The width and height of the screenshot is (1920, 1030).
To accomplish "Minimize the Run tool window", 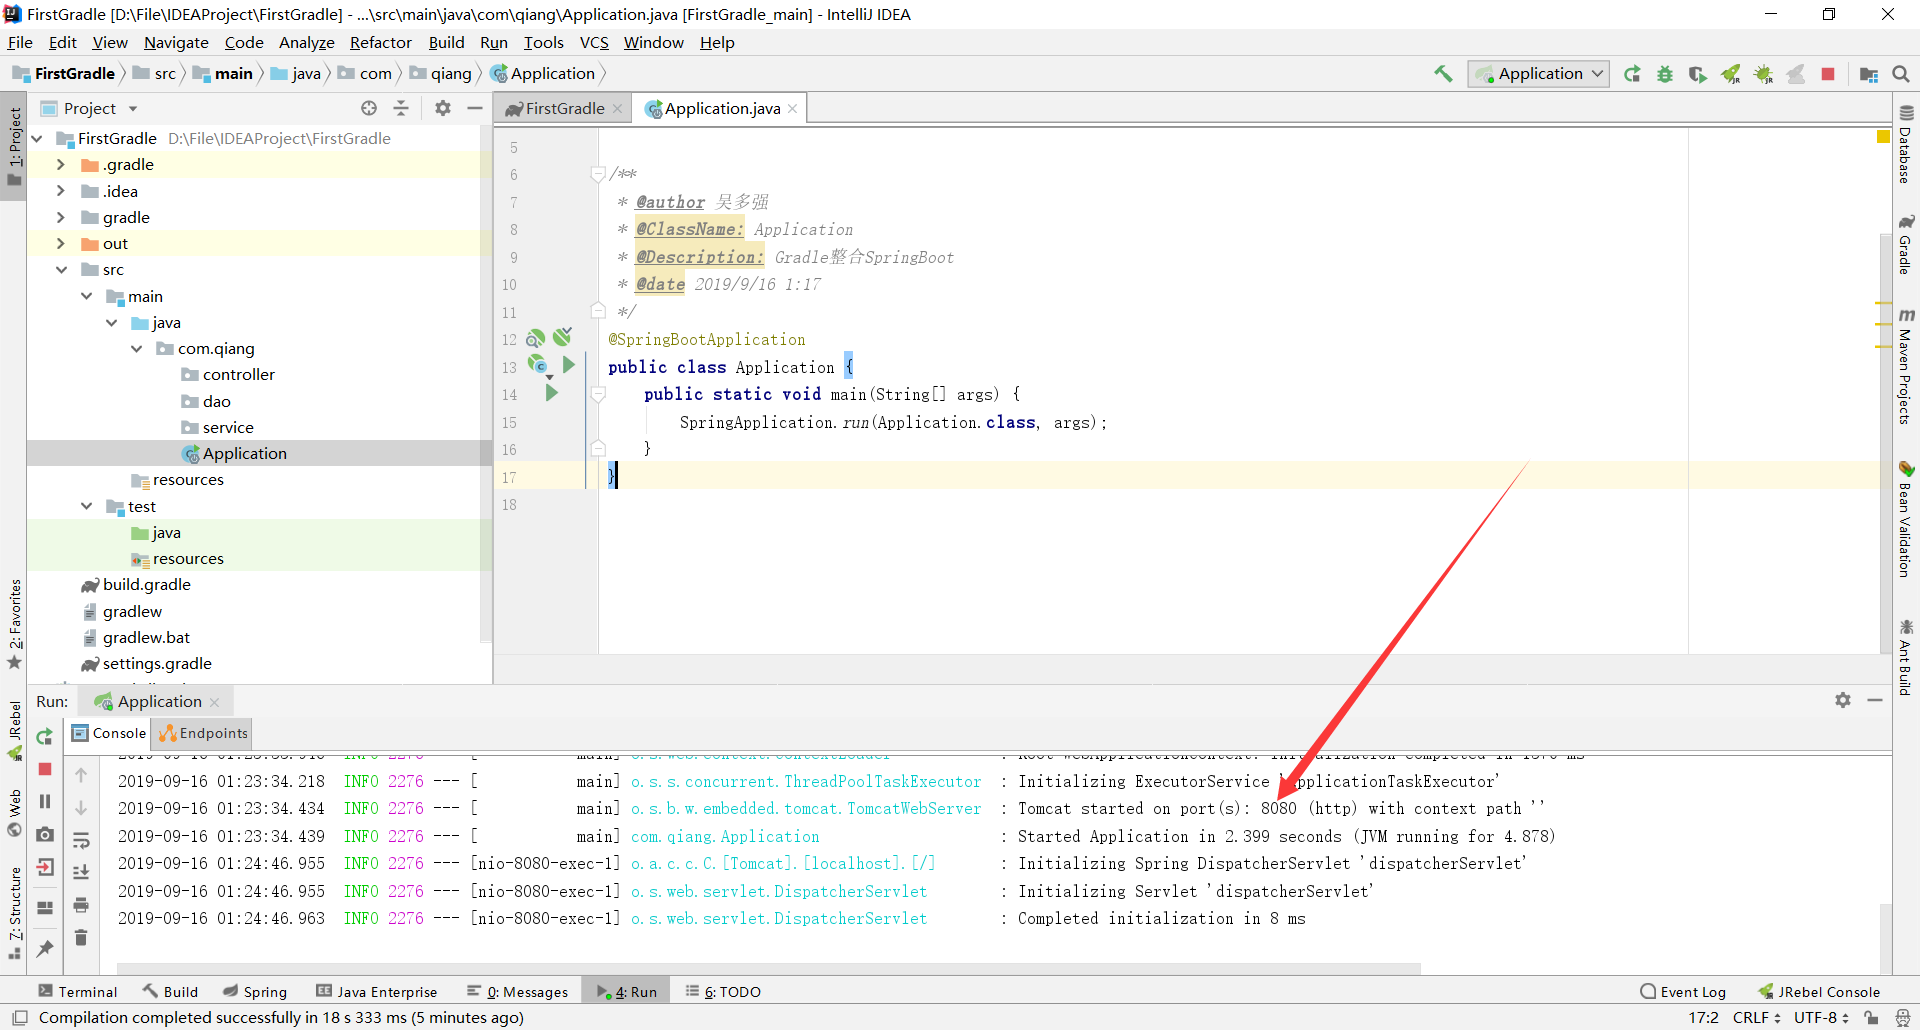I will tap(1875, 700).
